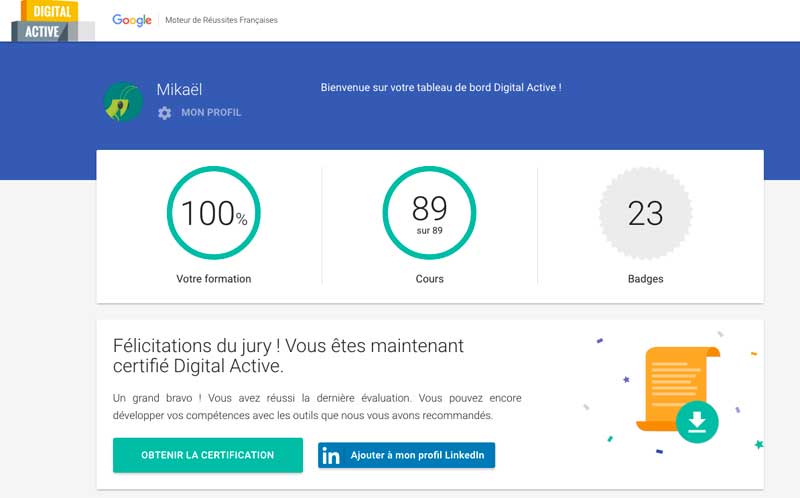
Task: Select the 100% Votre formation progress circle
Action: point(214,213)
